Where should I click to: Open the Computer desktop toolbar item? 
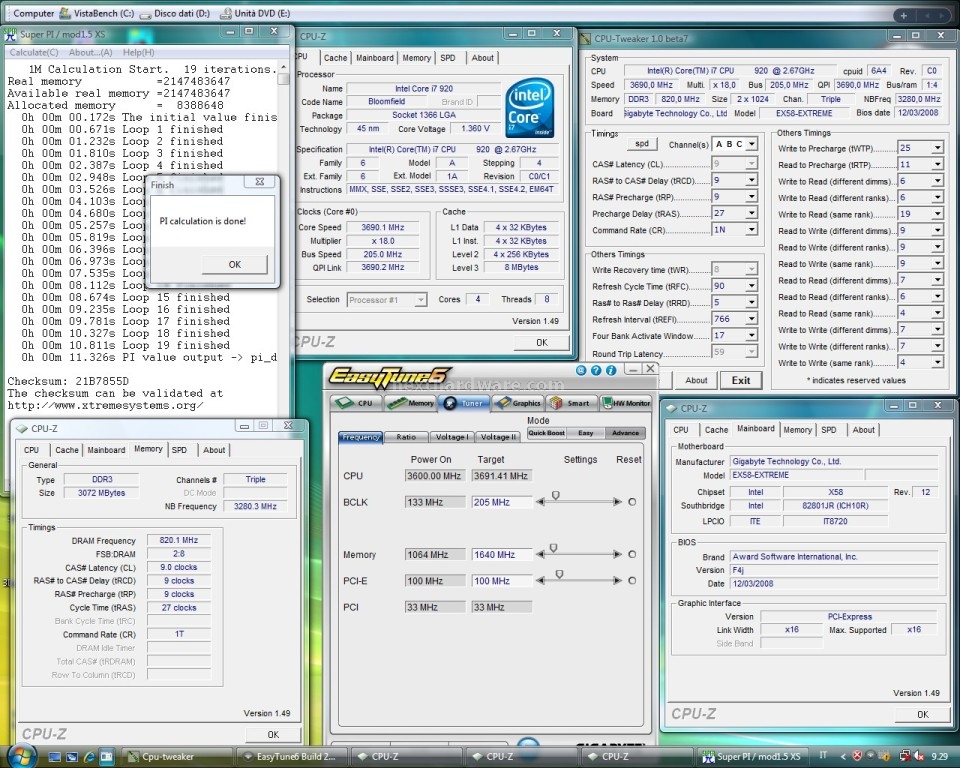click(34, 13)
